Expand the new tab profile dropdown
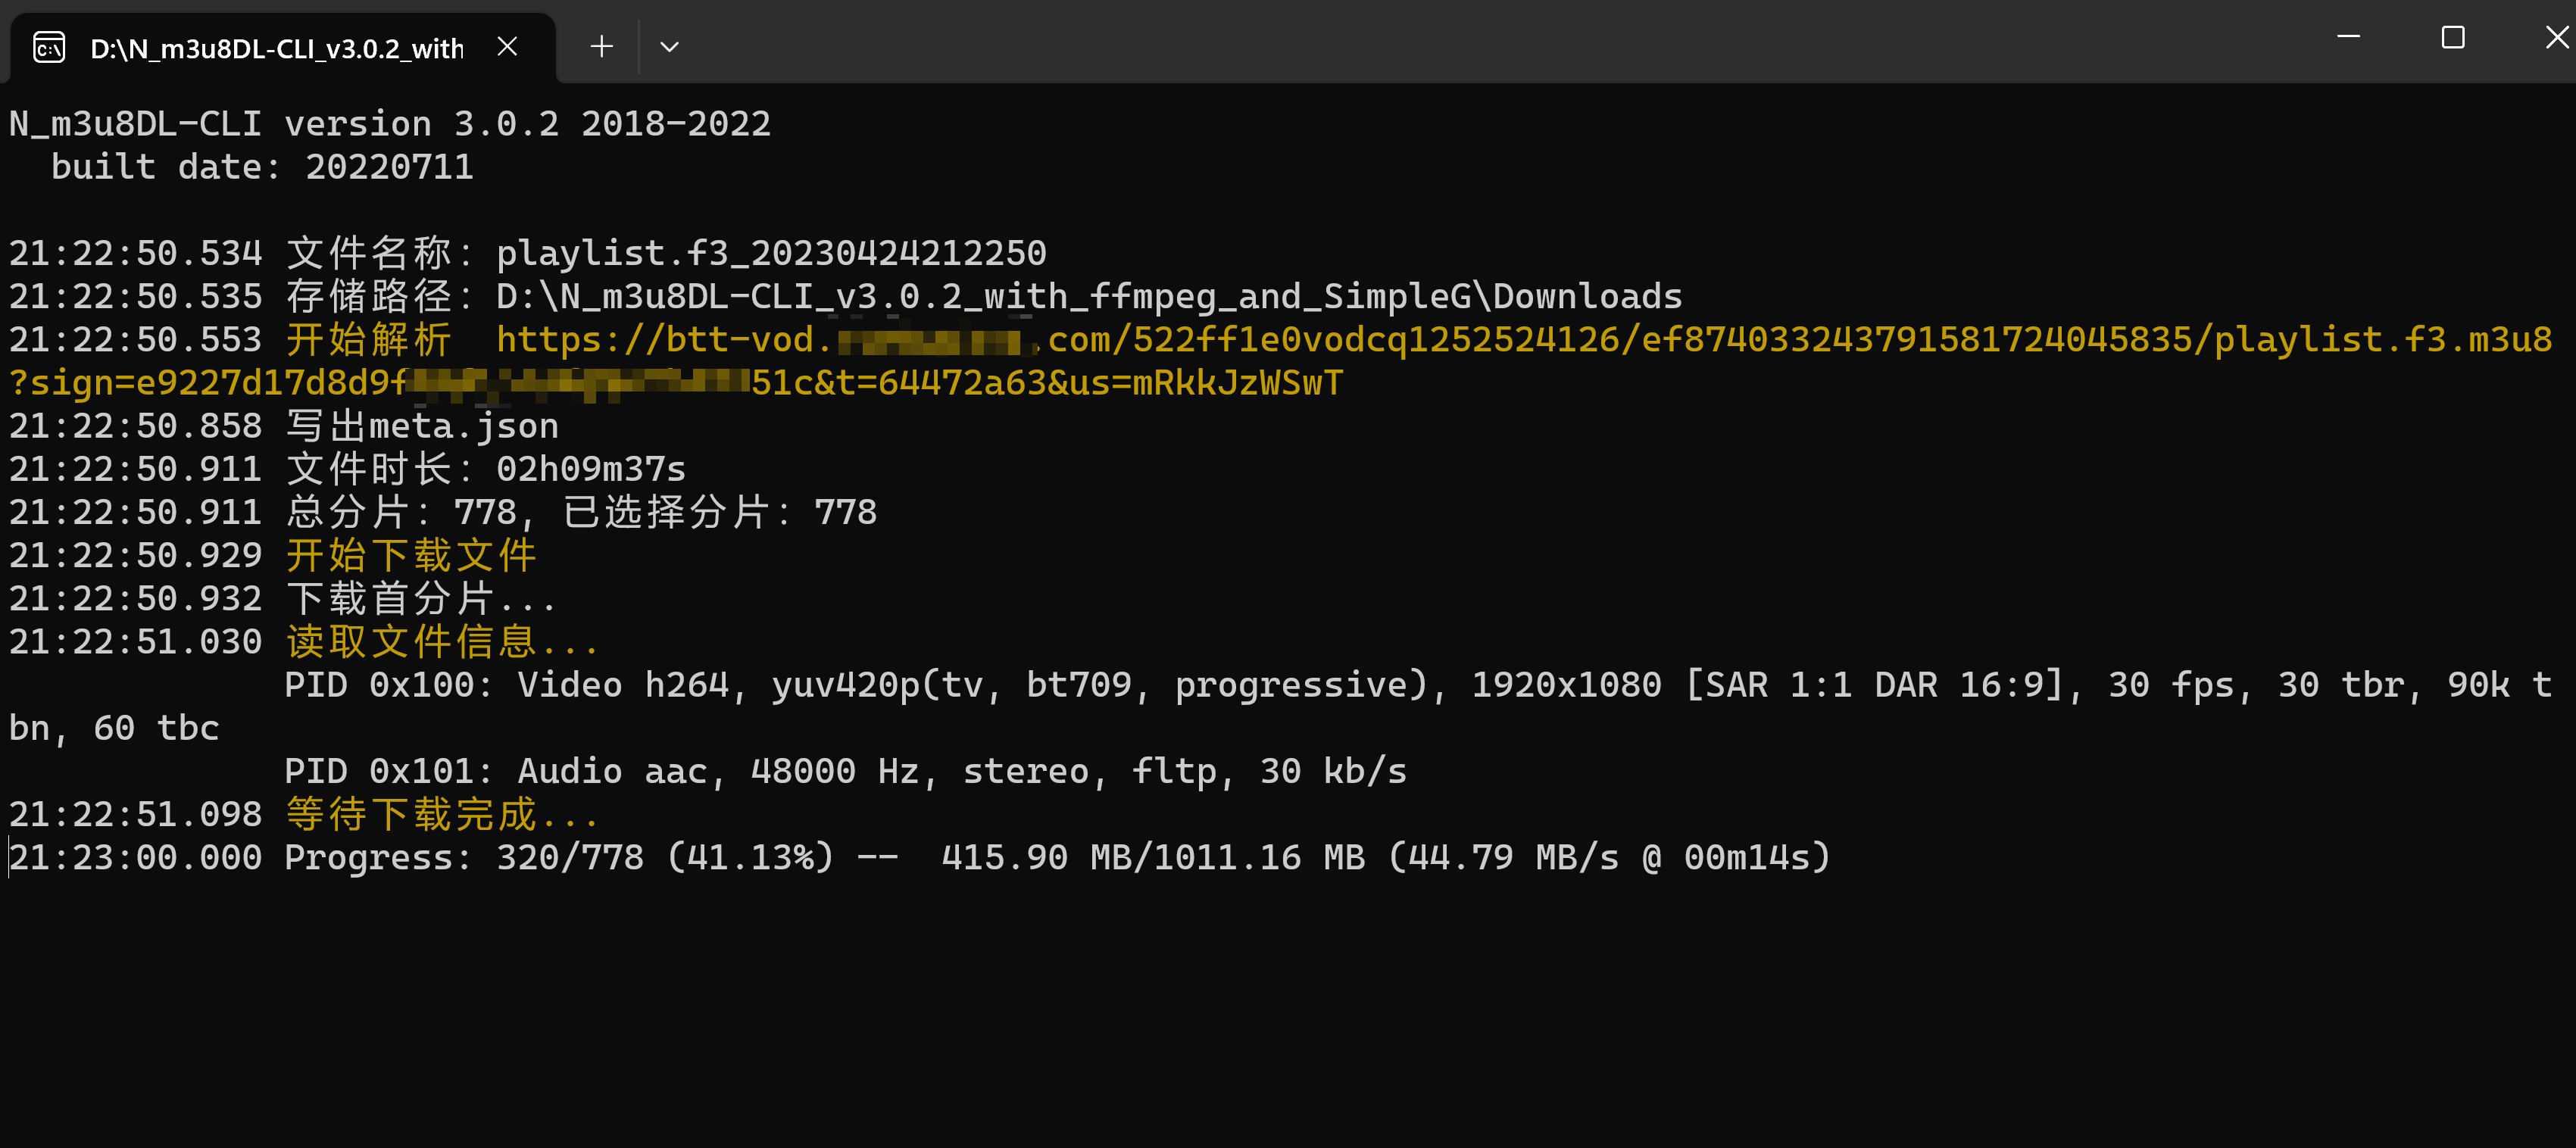Image resolution: width=2576 pixels, height=1148 pixels. point(669,46)
